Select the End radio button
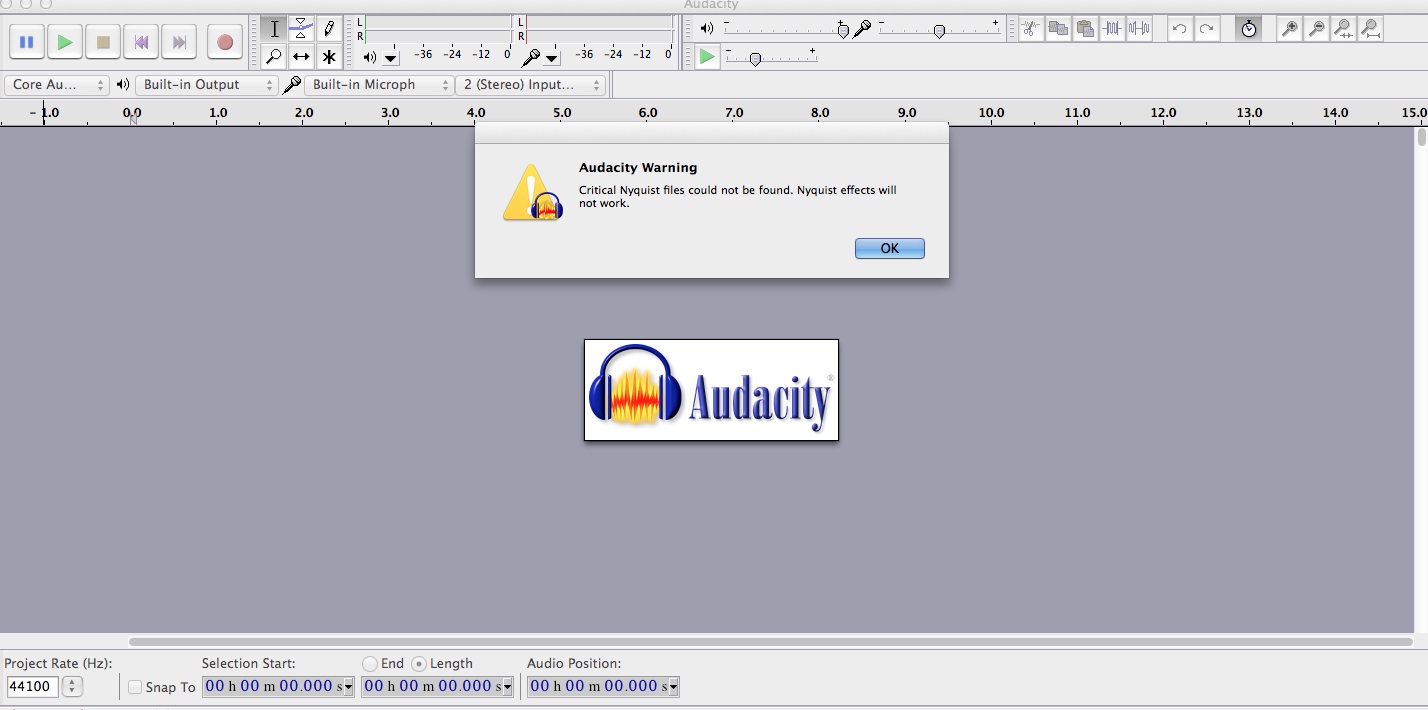This screenshot has height=710, width=1428. pos(370,664)
